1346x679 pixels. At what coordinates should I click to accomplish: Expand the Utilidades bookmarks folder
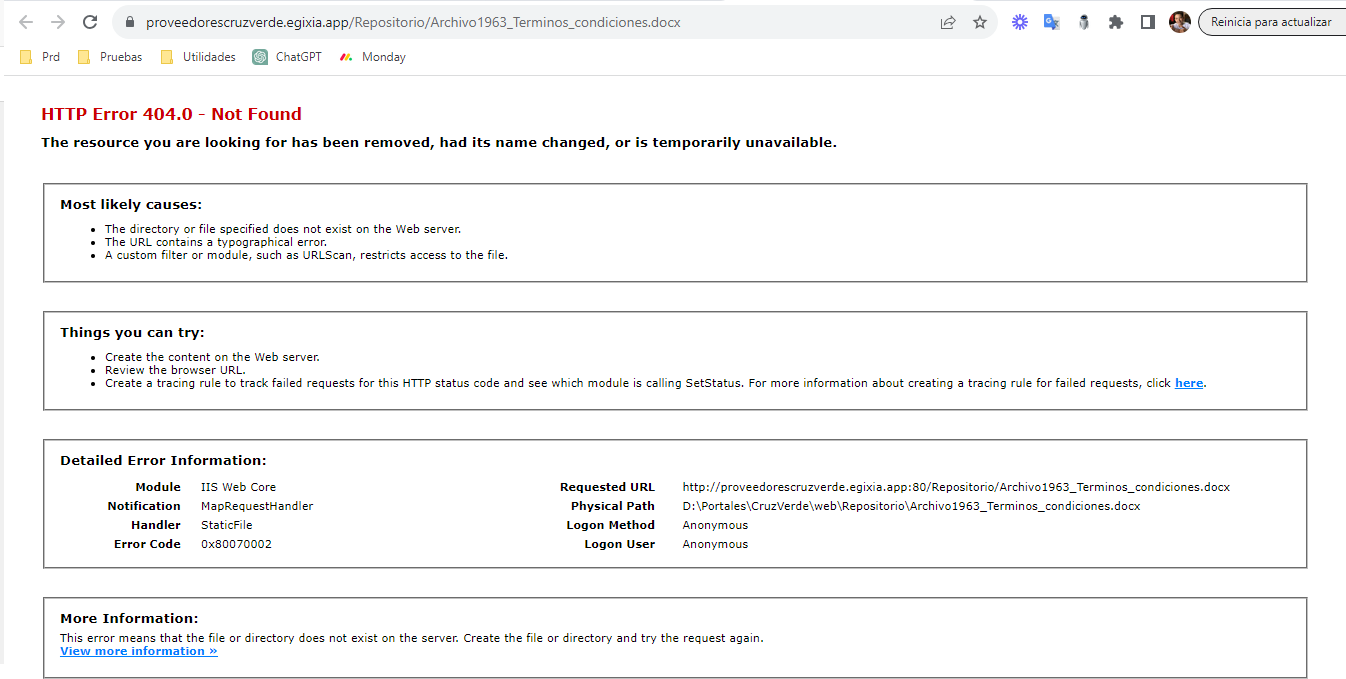point(198,57)
